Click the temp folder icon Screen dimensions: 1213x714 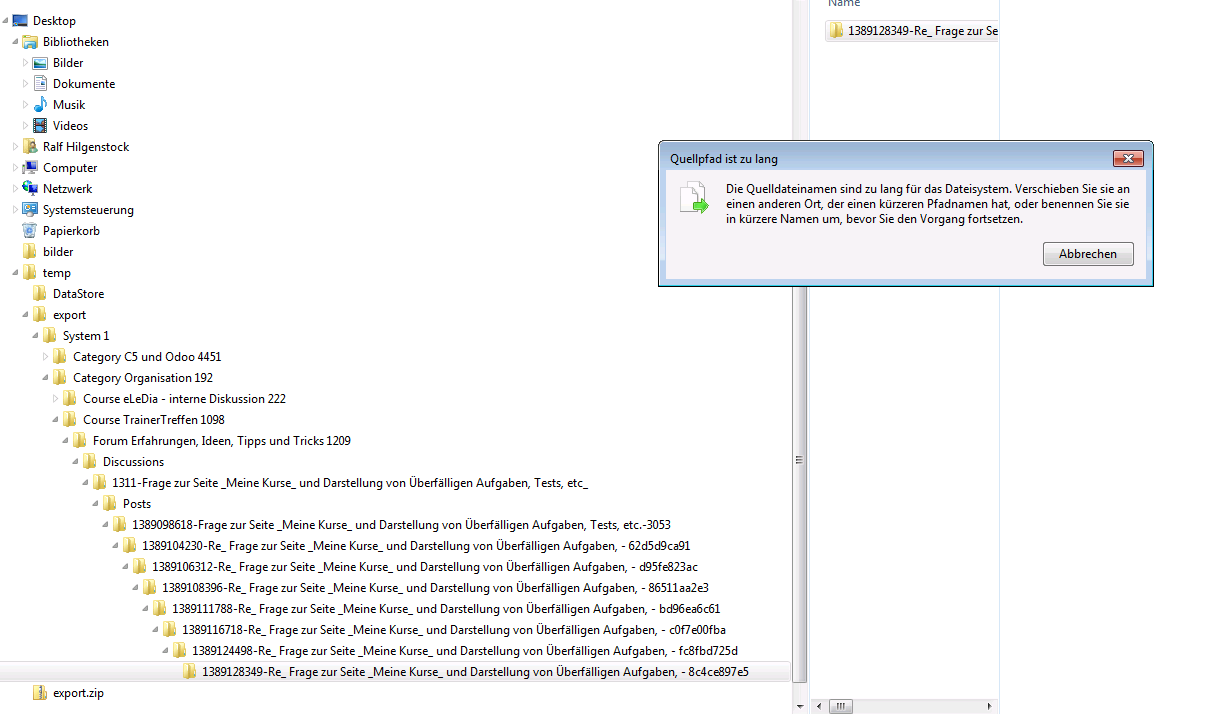pyautogui.click(x=30, y=273)
